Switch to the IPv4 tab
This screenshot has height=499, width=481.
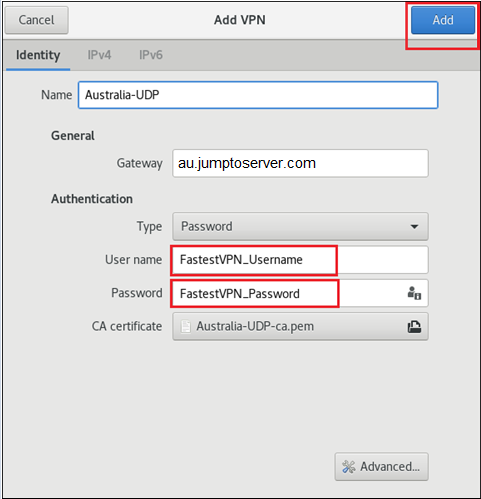[x=99, y=55]
